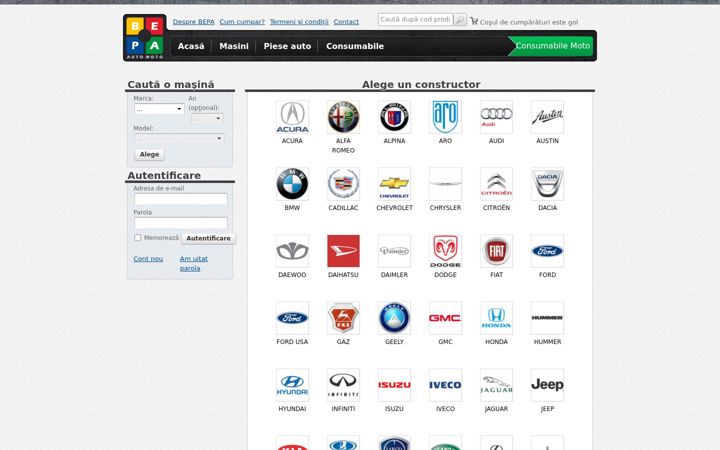Open the Am uitat parola link
The height and width of the screenshot is (450, 720).
(194, 264)
